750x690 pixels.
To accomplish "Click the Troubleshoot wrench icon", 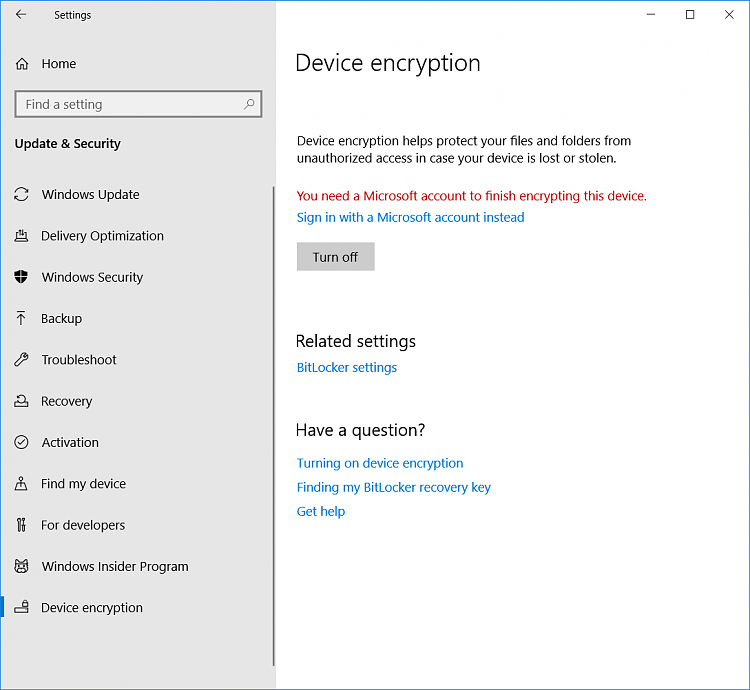I will [x=22, y=360].
